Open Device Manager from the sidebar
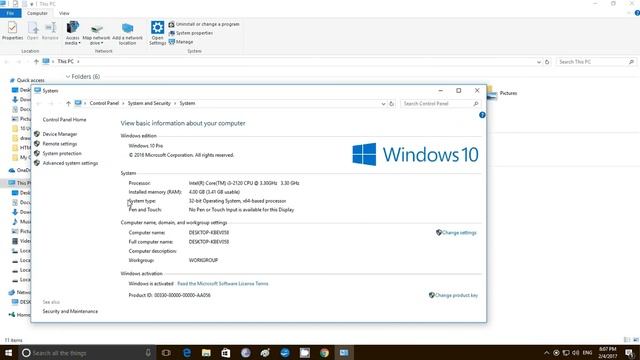This screenshot has width=640, height=360. pyautogui.click(x=60, y=134)
